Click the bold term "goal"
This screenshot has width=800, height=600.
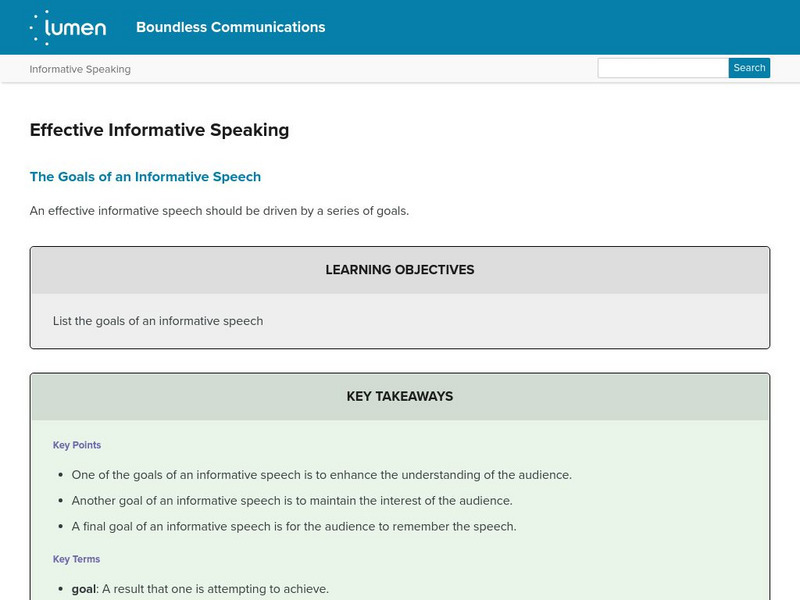pos(84,589)
